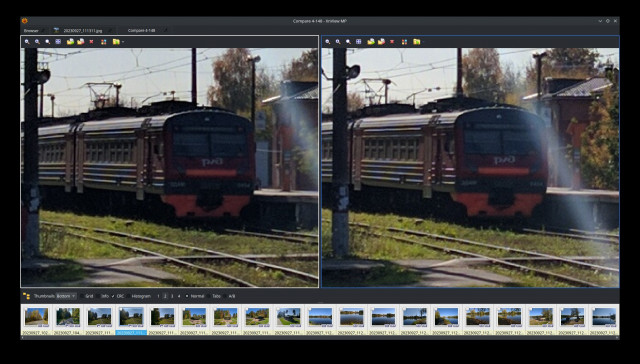Click third magnifier icon in right pane

348,42
